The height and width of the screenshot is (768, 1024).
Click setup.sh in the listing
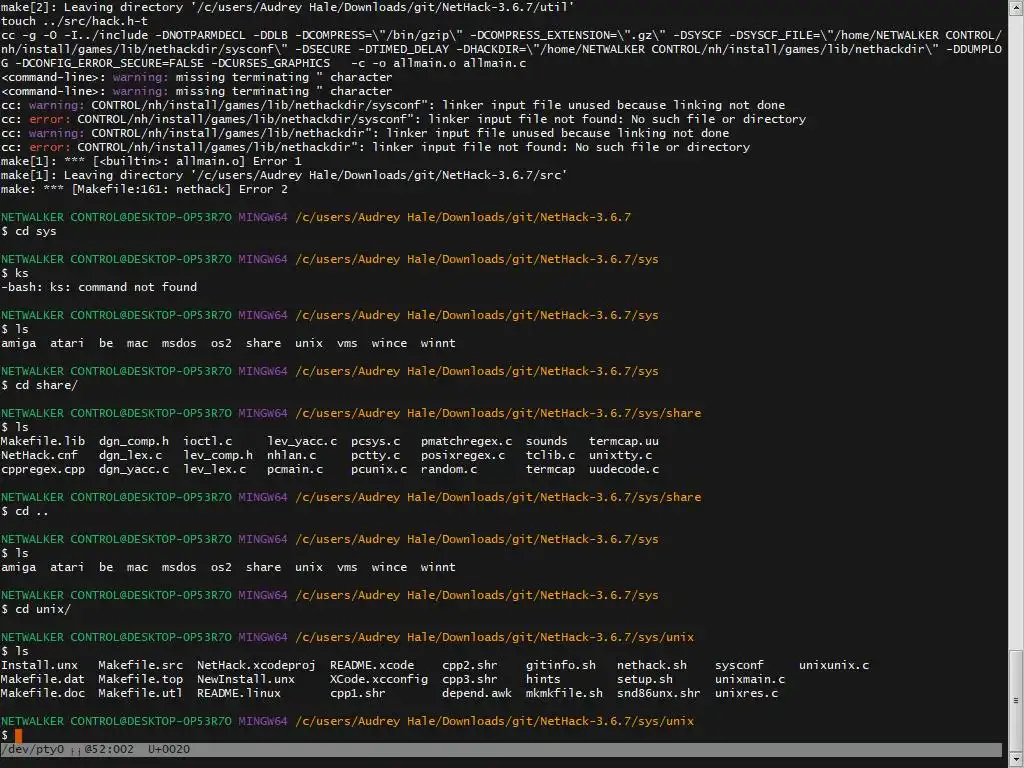coord(645,679)
